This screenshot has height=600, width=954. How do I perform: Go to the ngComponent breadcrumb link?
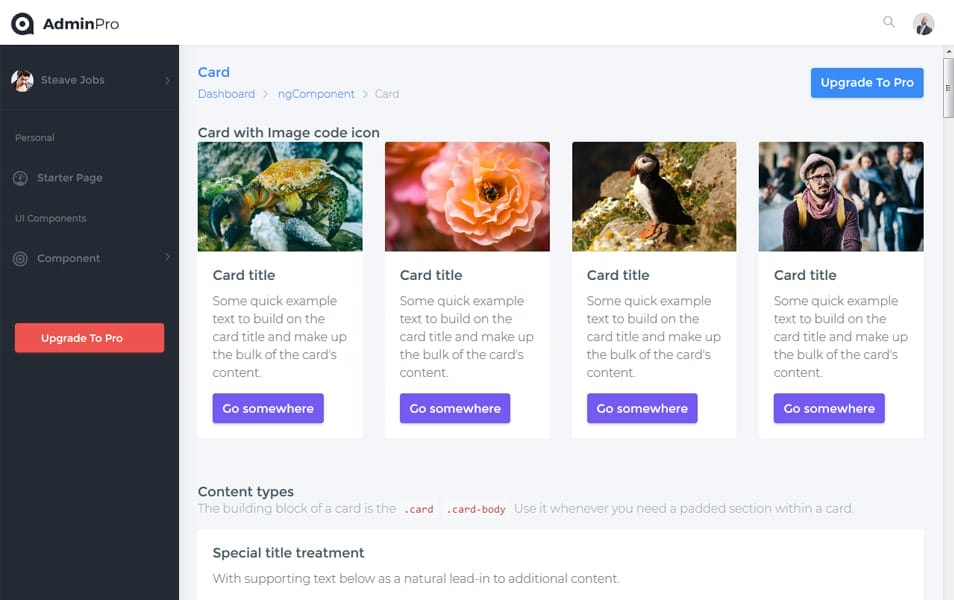tap(316, 94)
